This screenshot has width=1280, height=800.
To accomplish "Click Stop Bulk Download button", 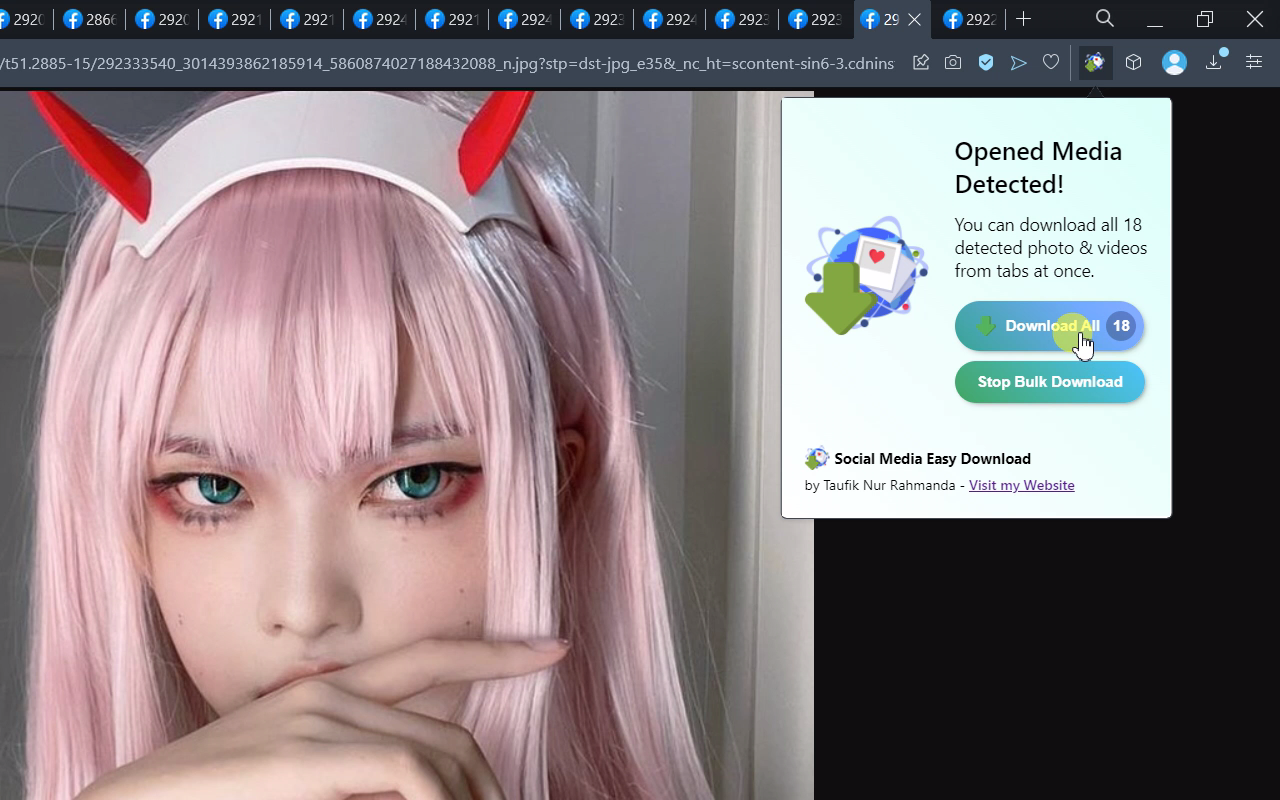I will click(x=1049, y=382).
